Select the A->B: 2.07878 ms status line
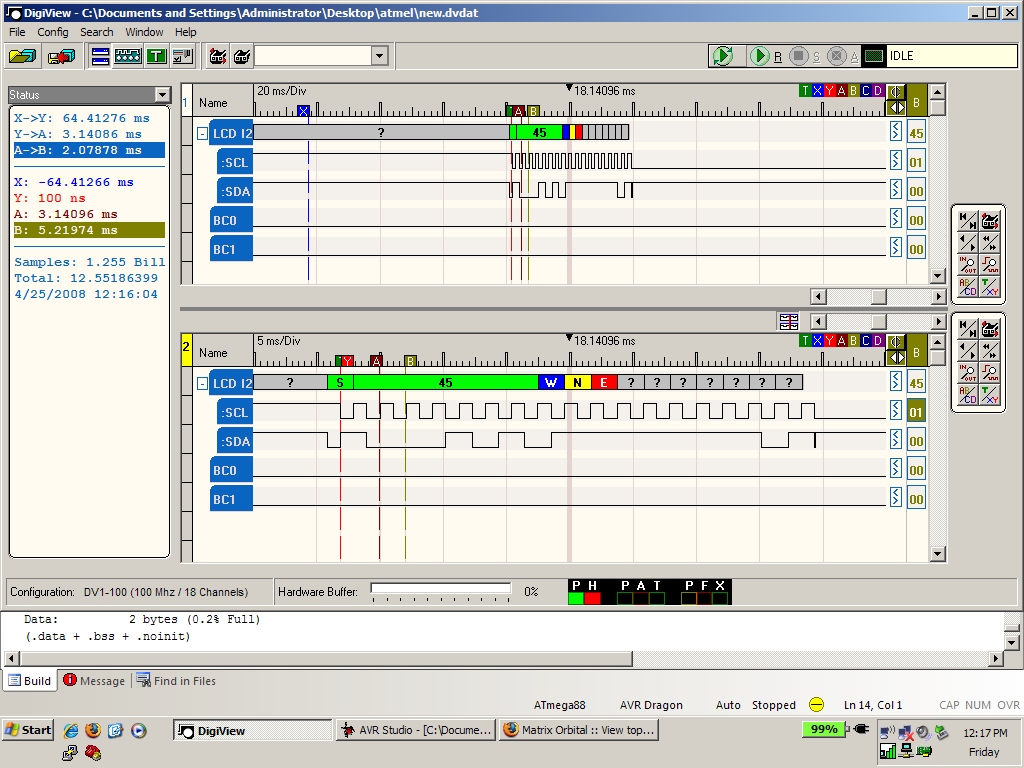The height and width of the screenshot is (768, 1024). tap(89, 150)
